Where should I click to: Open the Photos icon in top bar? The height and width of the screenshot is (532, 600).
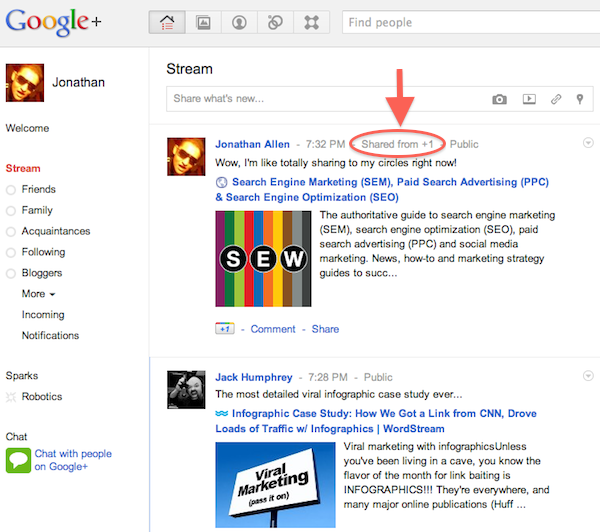pyautogui.click(x=203, y=22)
